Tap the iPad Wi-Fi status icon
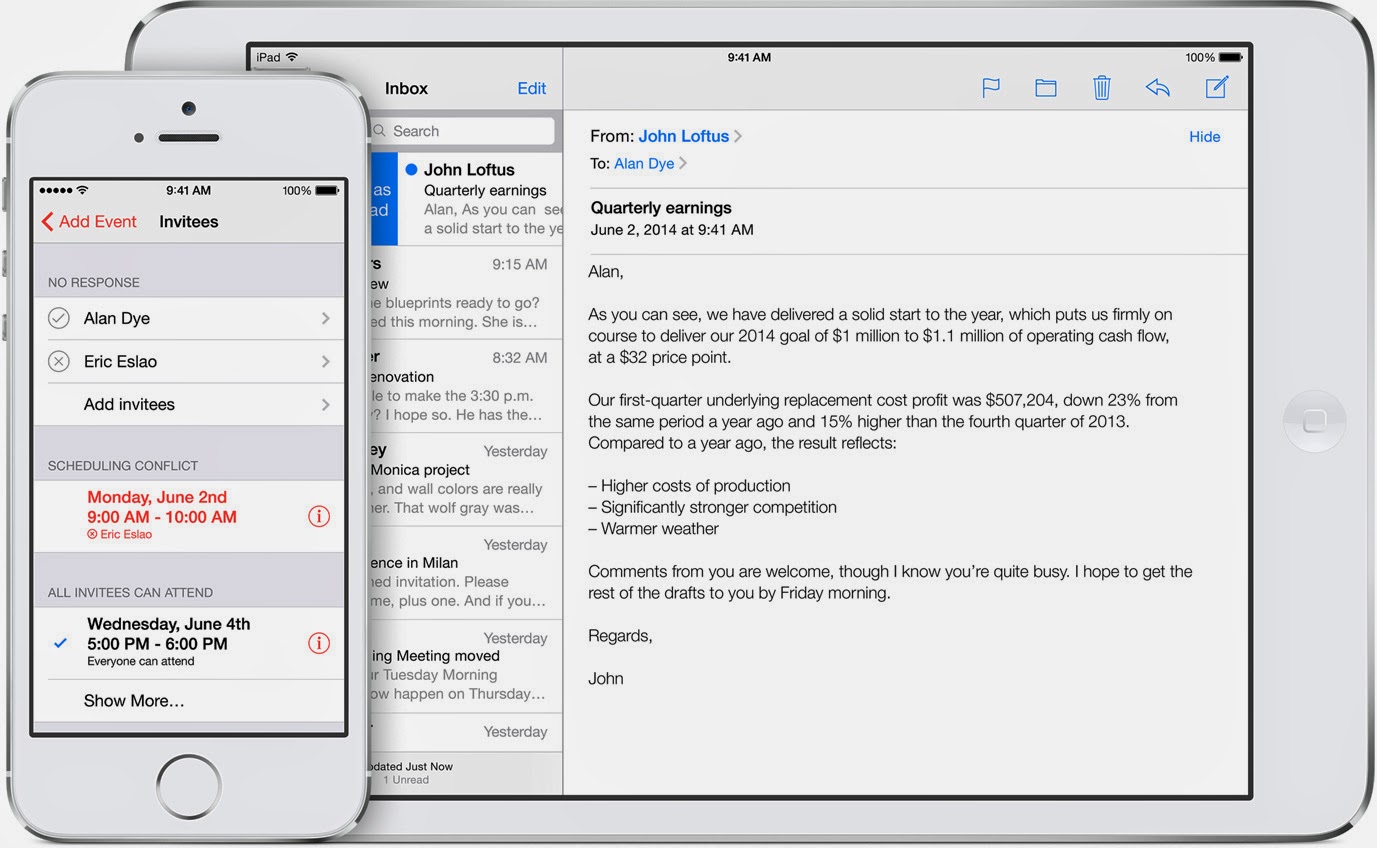1377x848 pixels. pyautogui.click(x=292, y=58)
